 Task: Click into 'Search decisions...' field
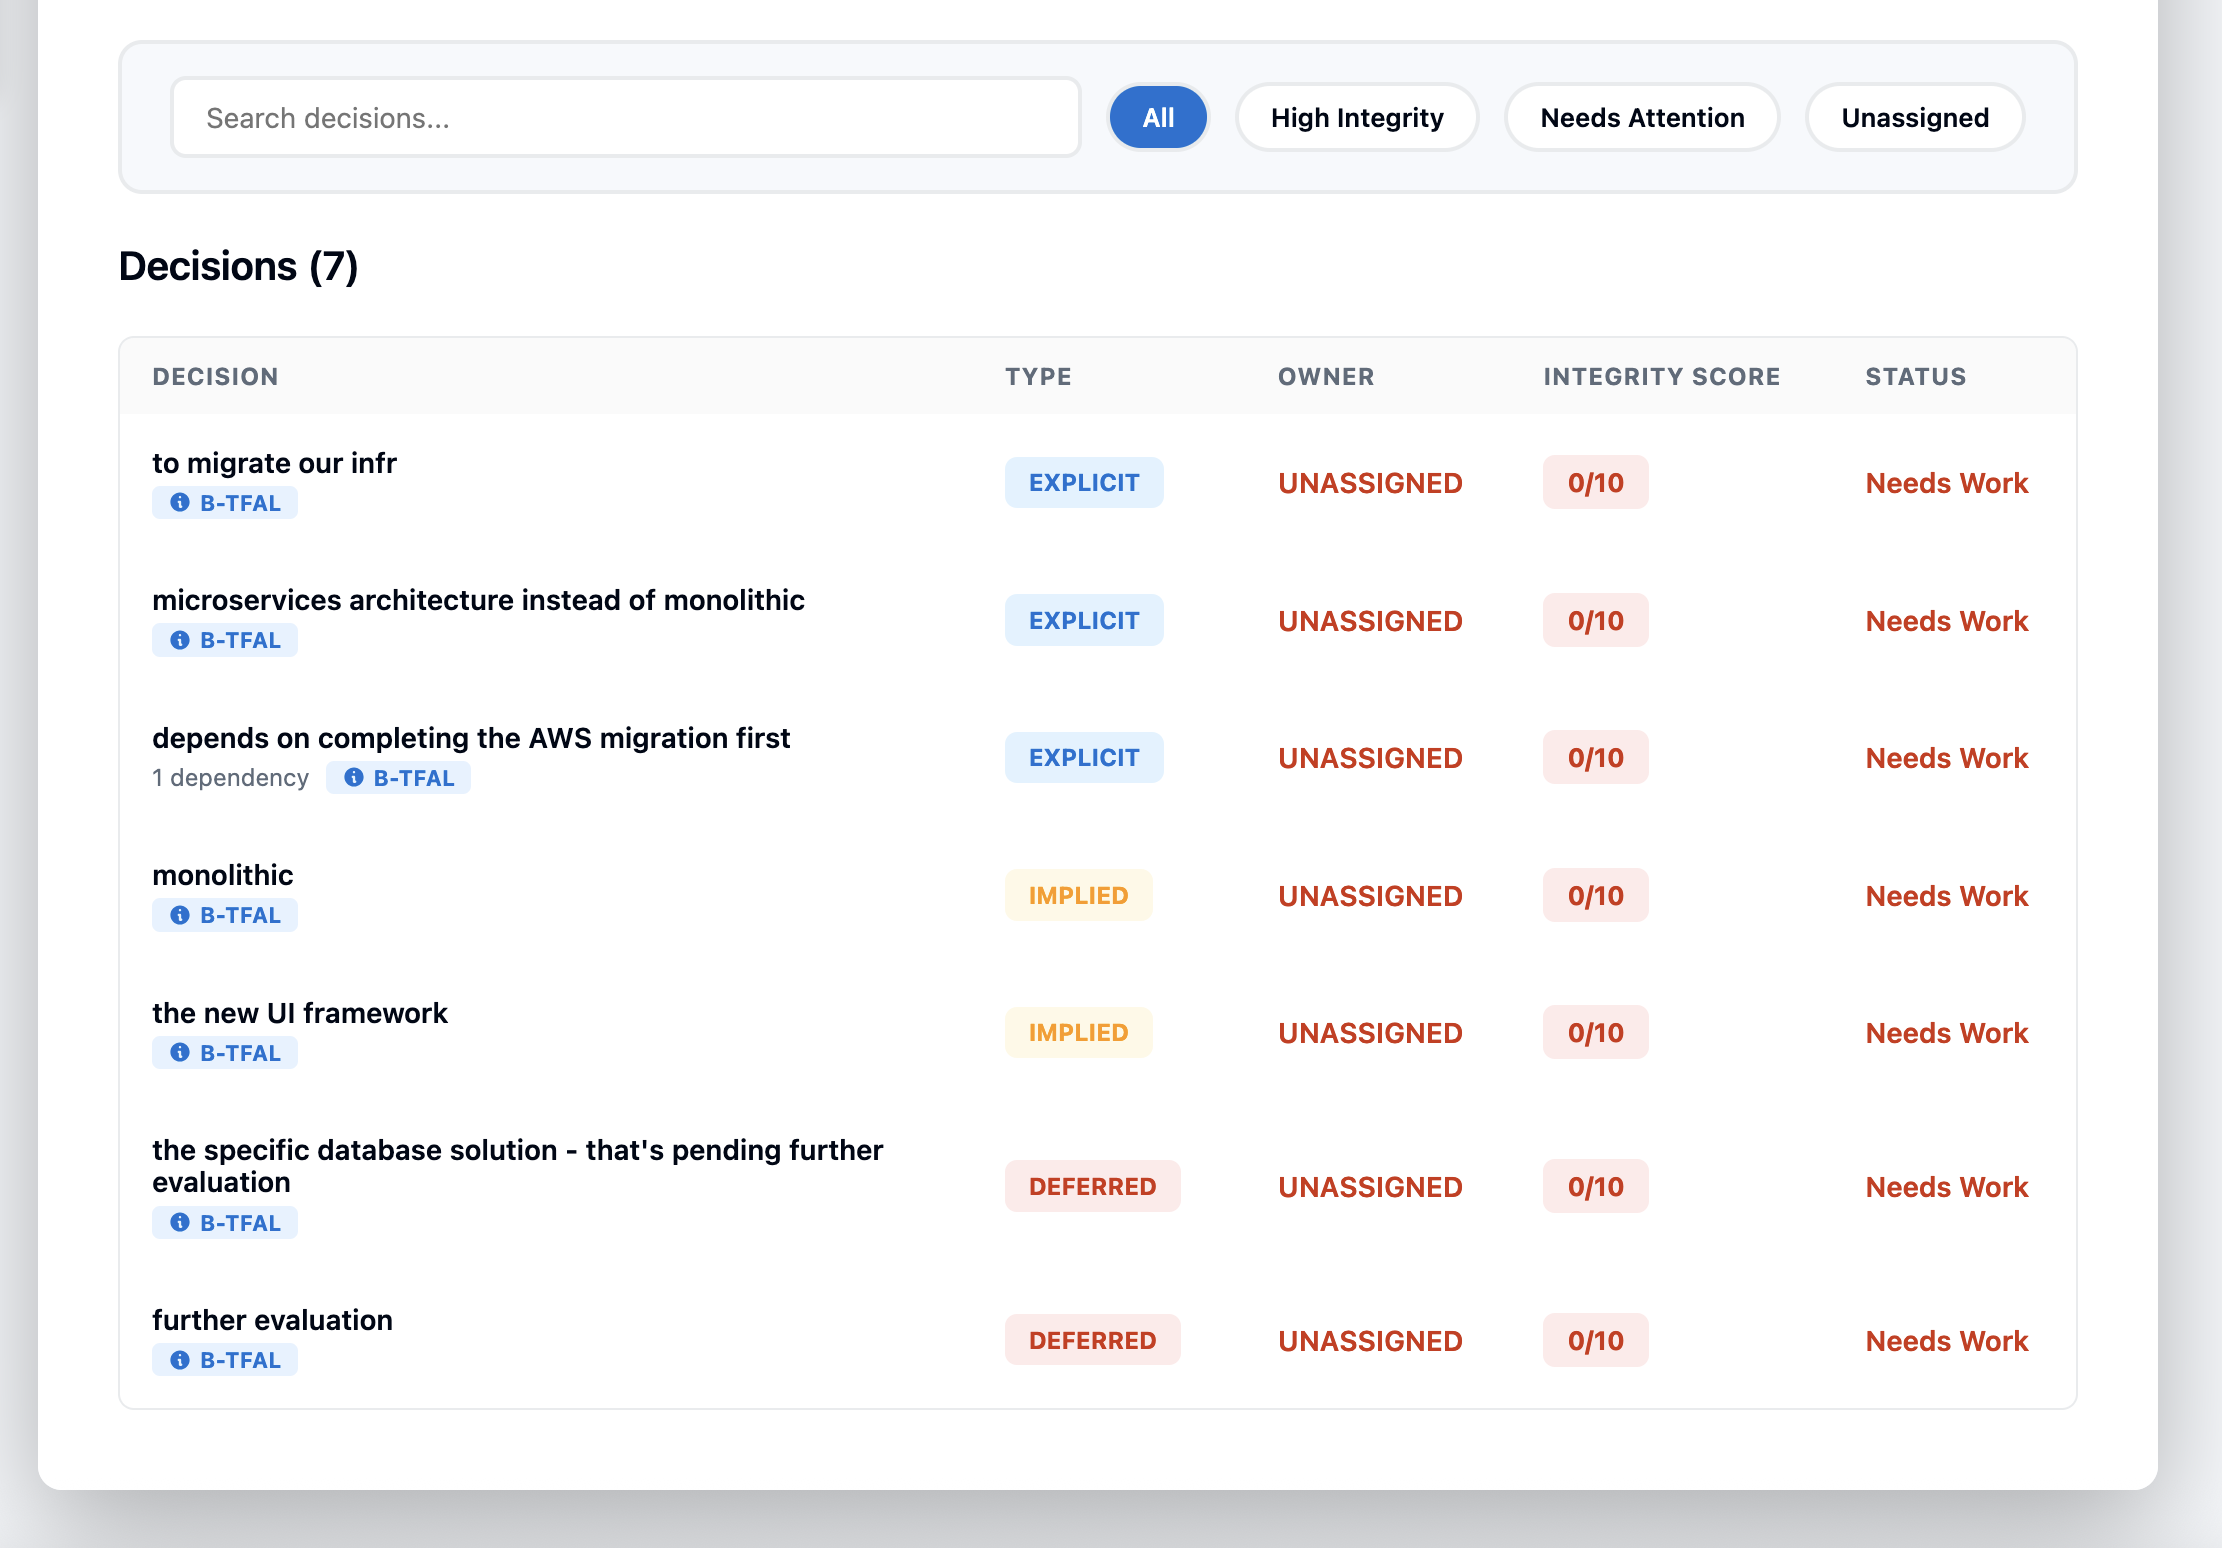[625, 118]
